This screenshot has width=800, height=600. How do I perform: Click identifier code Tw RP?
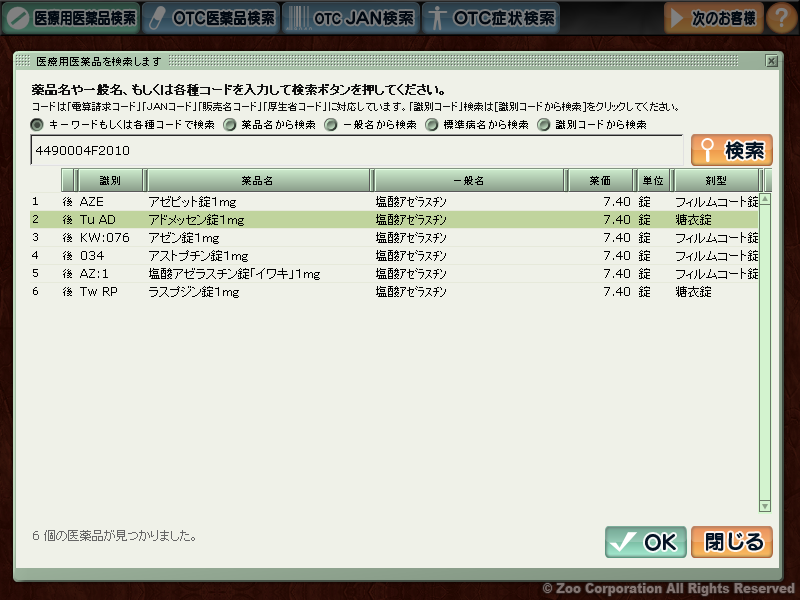98,292
